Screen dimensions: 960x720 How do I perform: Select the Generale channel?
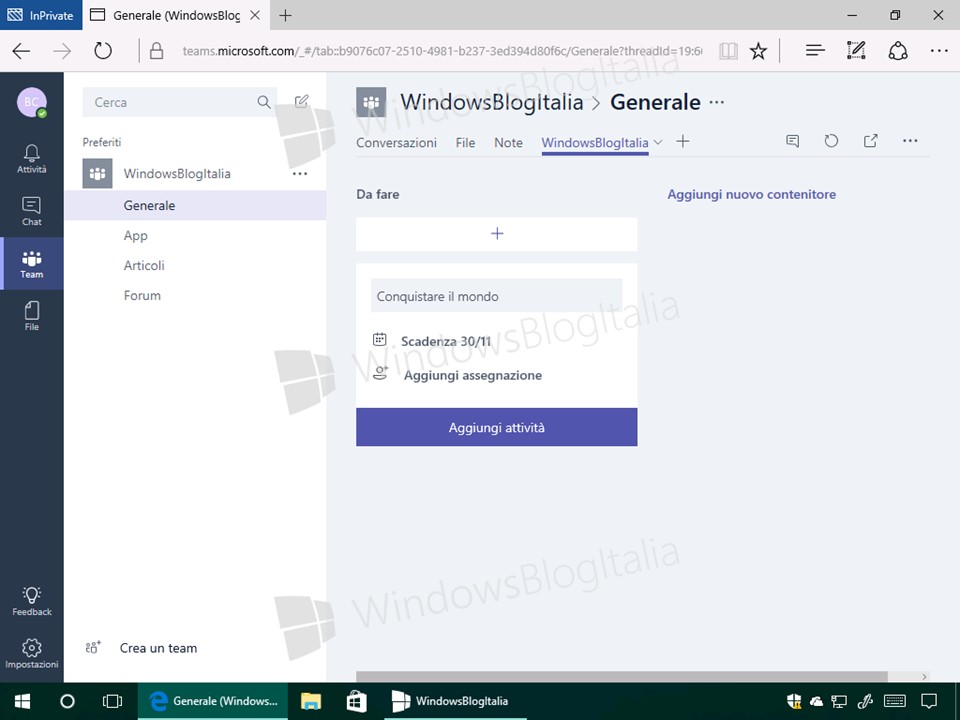coord(195,205)
